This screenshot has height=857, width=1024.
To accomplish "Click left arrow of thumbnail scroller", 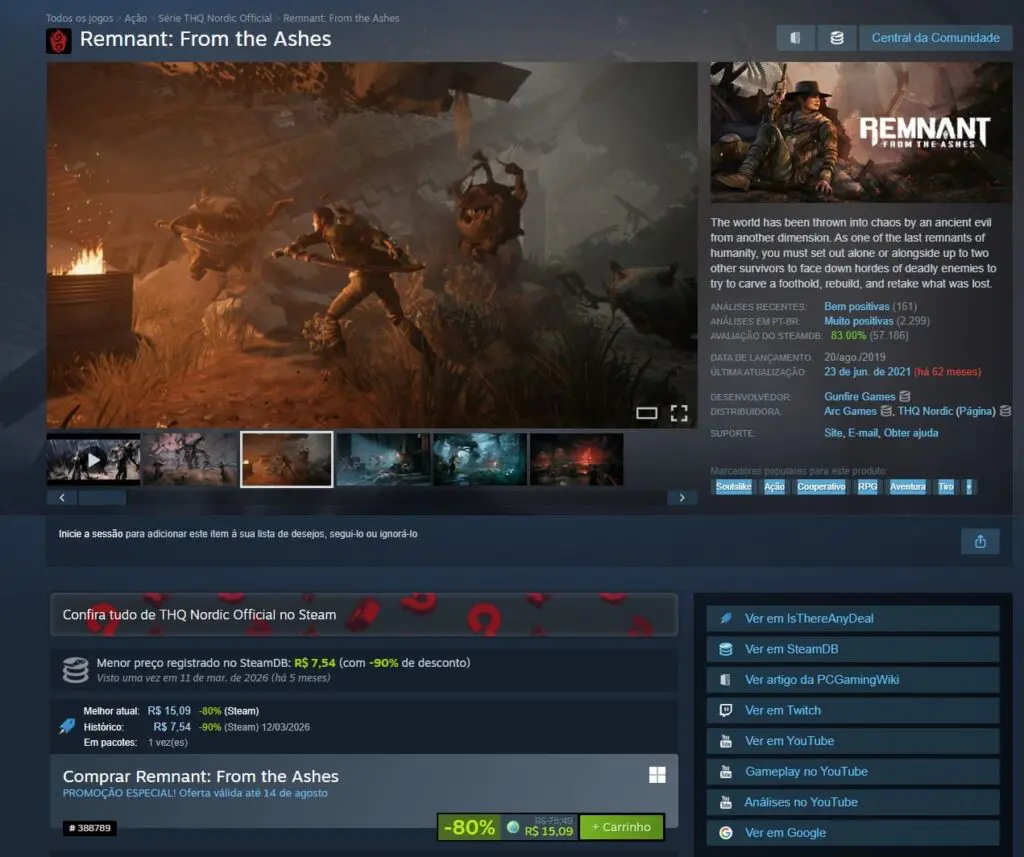I will coord(62,498).
